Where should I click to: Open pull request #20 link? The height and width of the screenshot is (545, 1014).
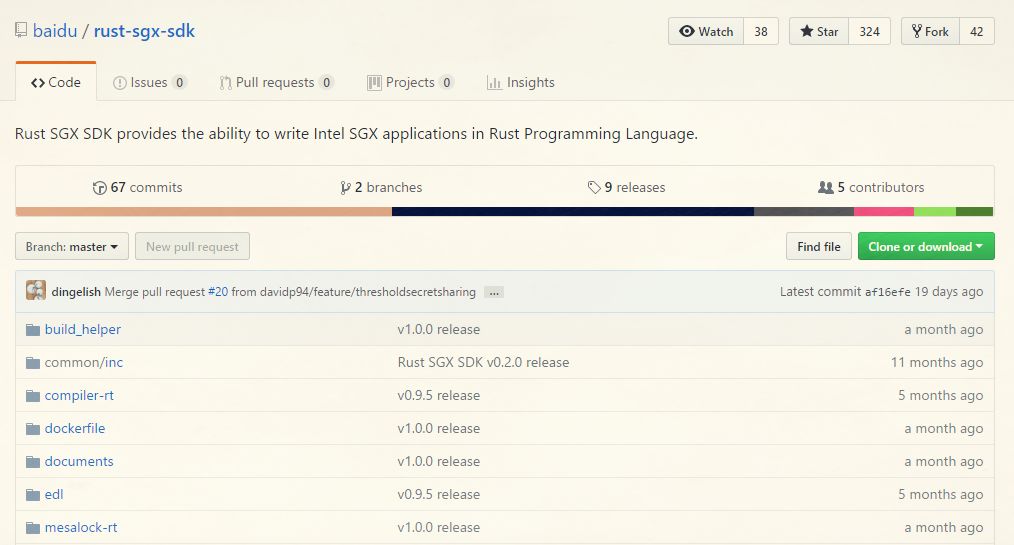(218, 292)
